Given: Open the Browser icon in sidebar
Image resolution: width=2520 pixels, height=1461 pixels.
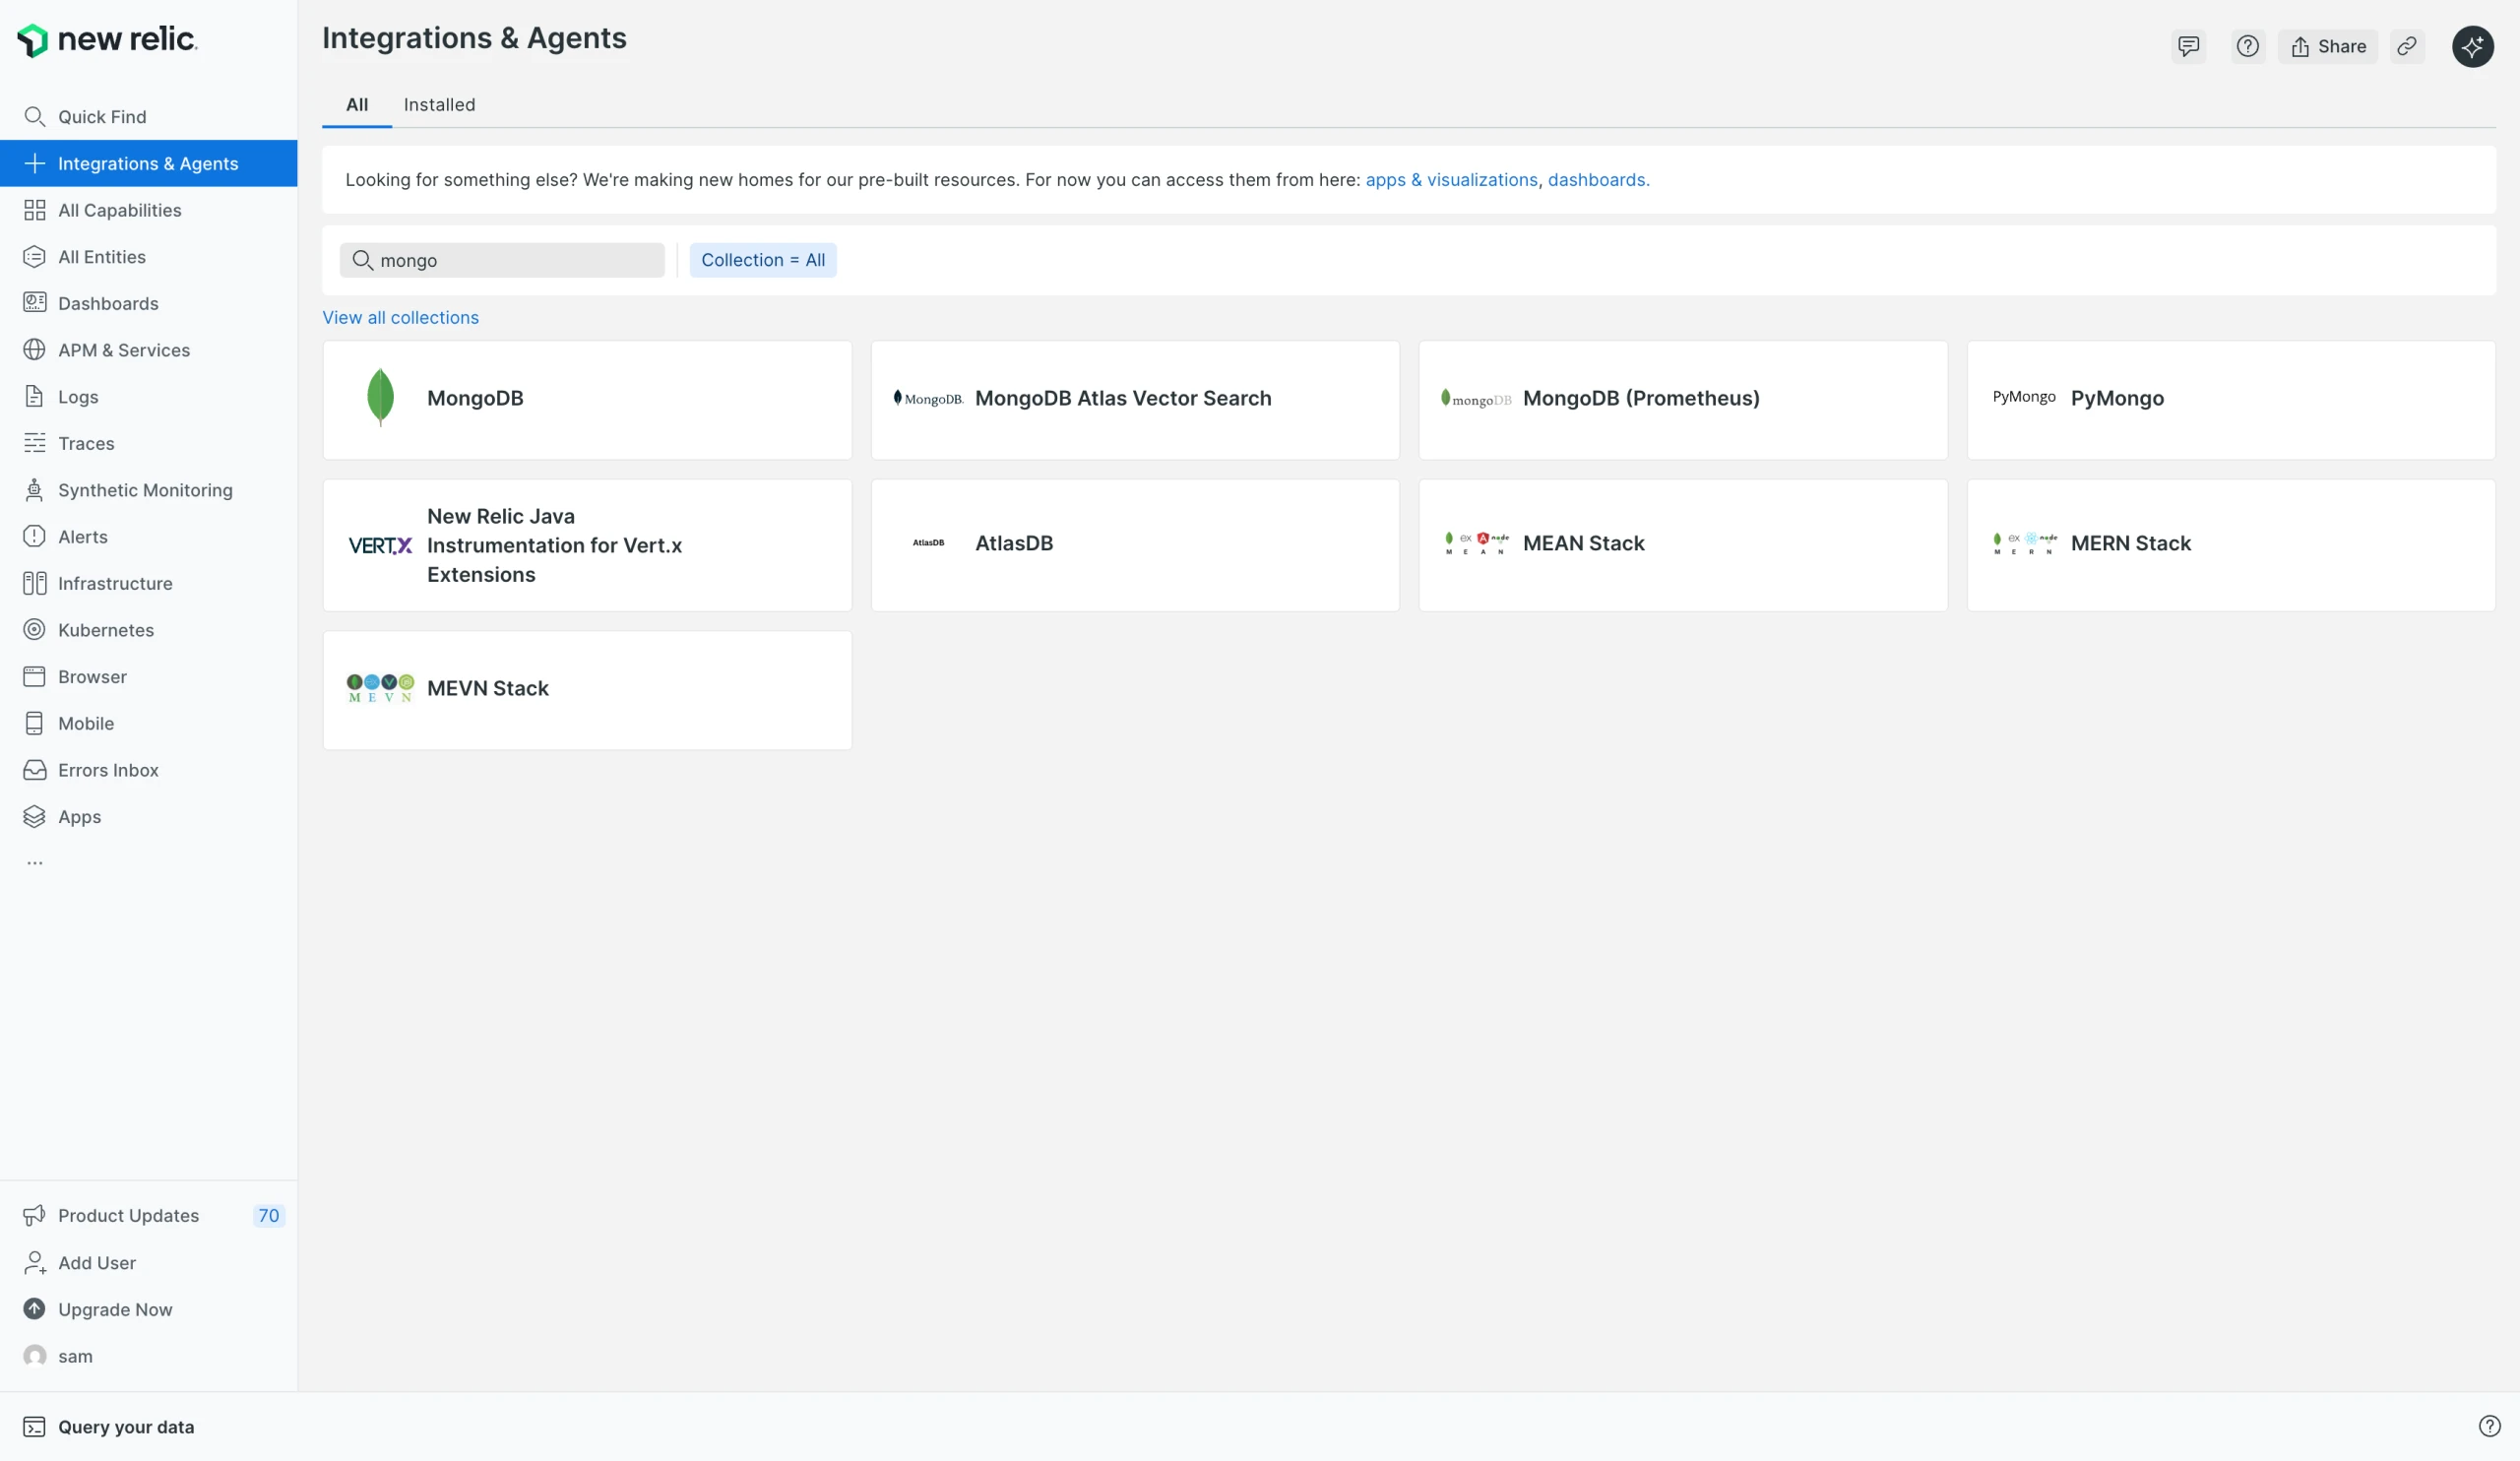Looking at the screenshot, I should (34, 677).
